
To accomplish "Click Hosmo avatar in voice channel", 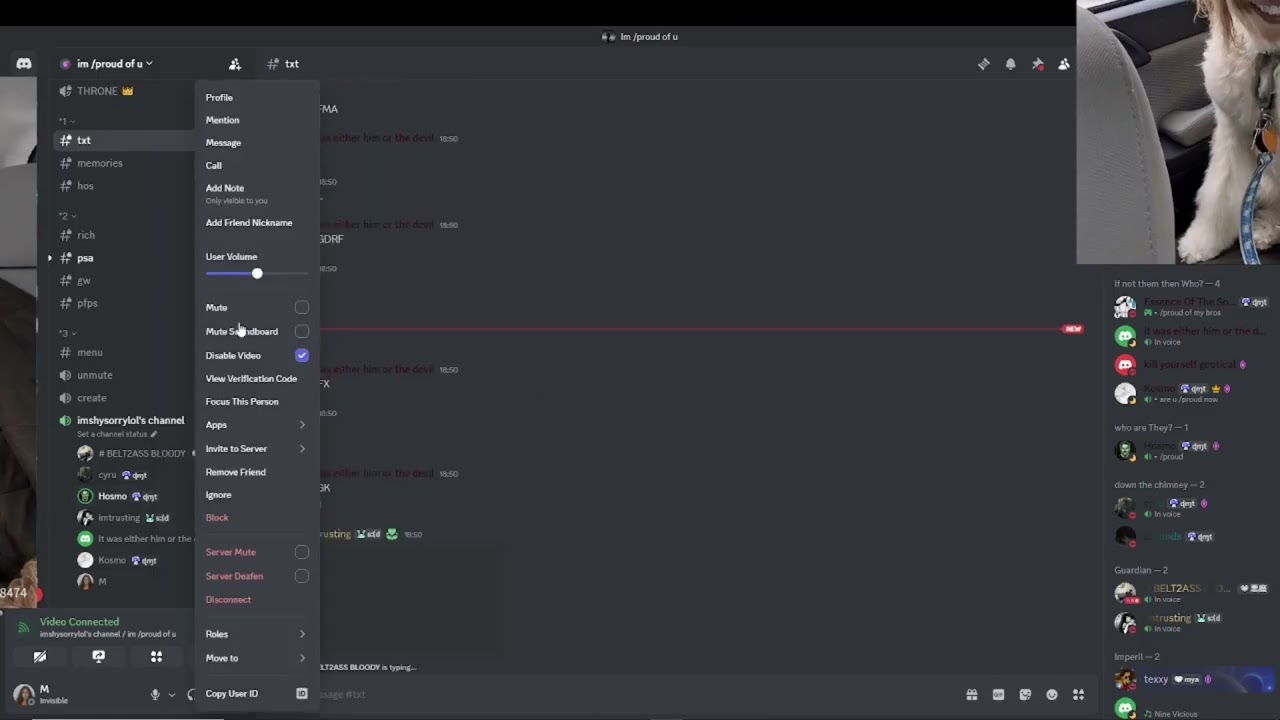I will click(x=85, y=496).
